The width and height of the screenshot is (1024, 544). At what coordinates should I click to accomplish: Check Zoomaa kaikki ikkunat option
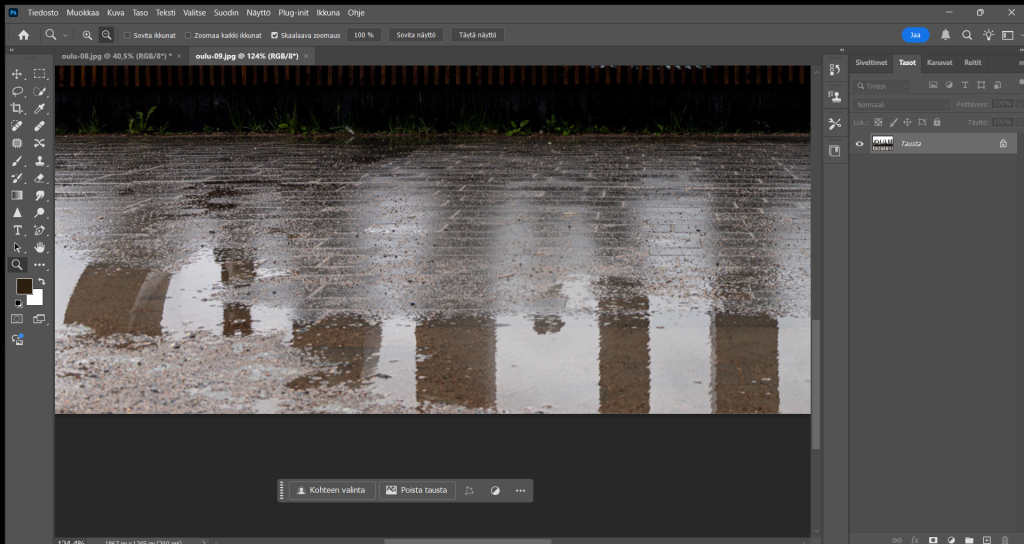pyautogui.click(x=188, y=35)
